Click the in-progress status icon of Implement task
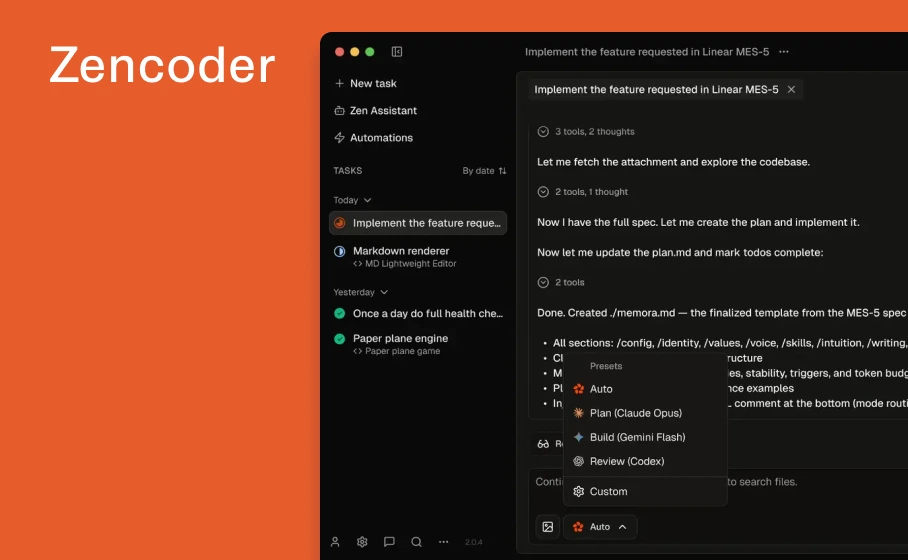This screenshot has width=908, height=560. [340, 223]
